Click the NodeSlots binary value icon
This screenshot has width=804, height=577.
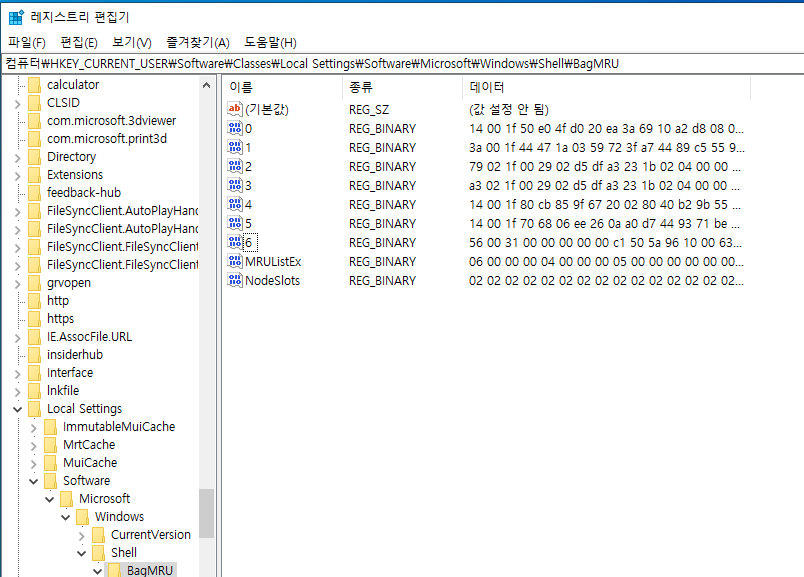click(x=235, y=280)
